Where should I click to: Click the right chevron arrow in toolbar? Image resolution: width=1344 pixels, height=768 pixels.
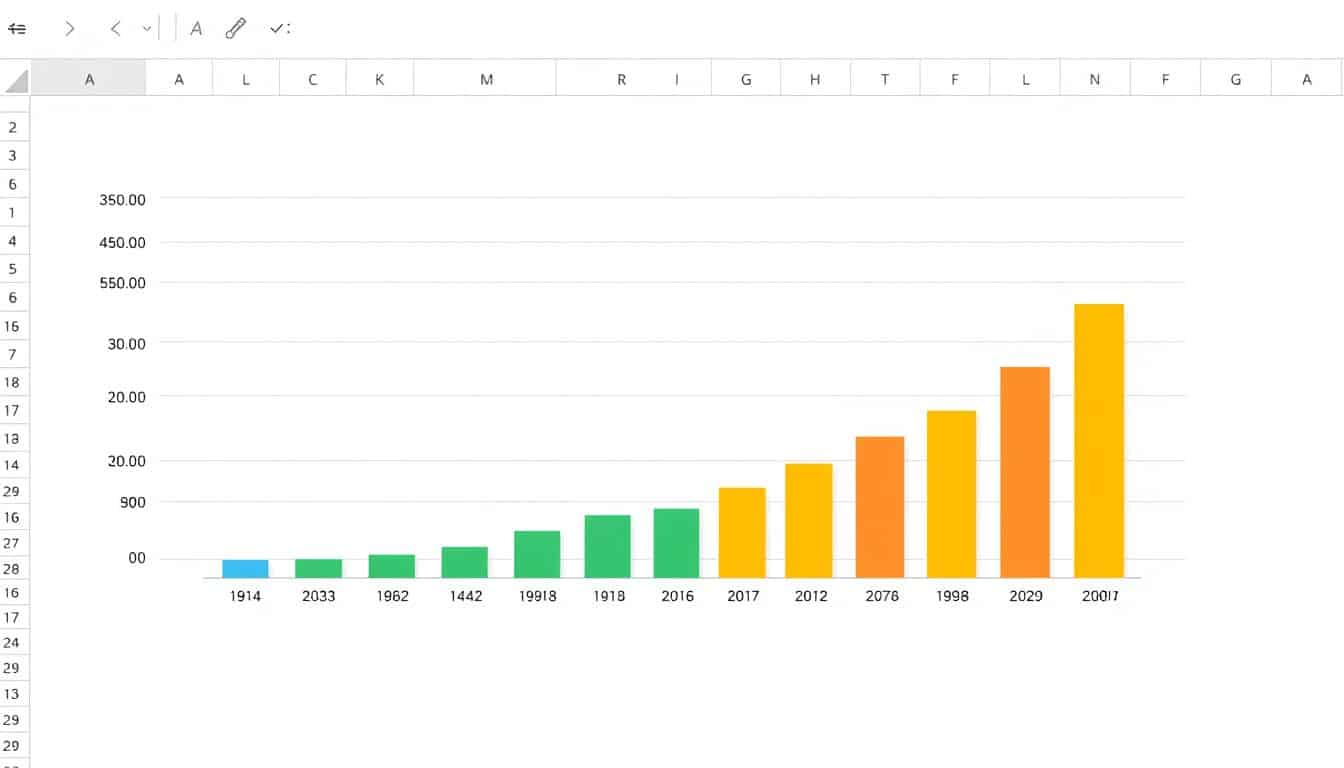[x=69, y=29]
